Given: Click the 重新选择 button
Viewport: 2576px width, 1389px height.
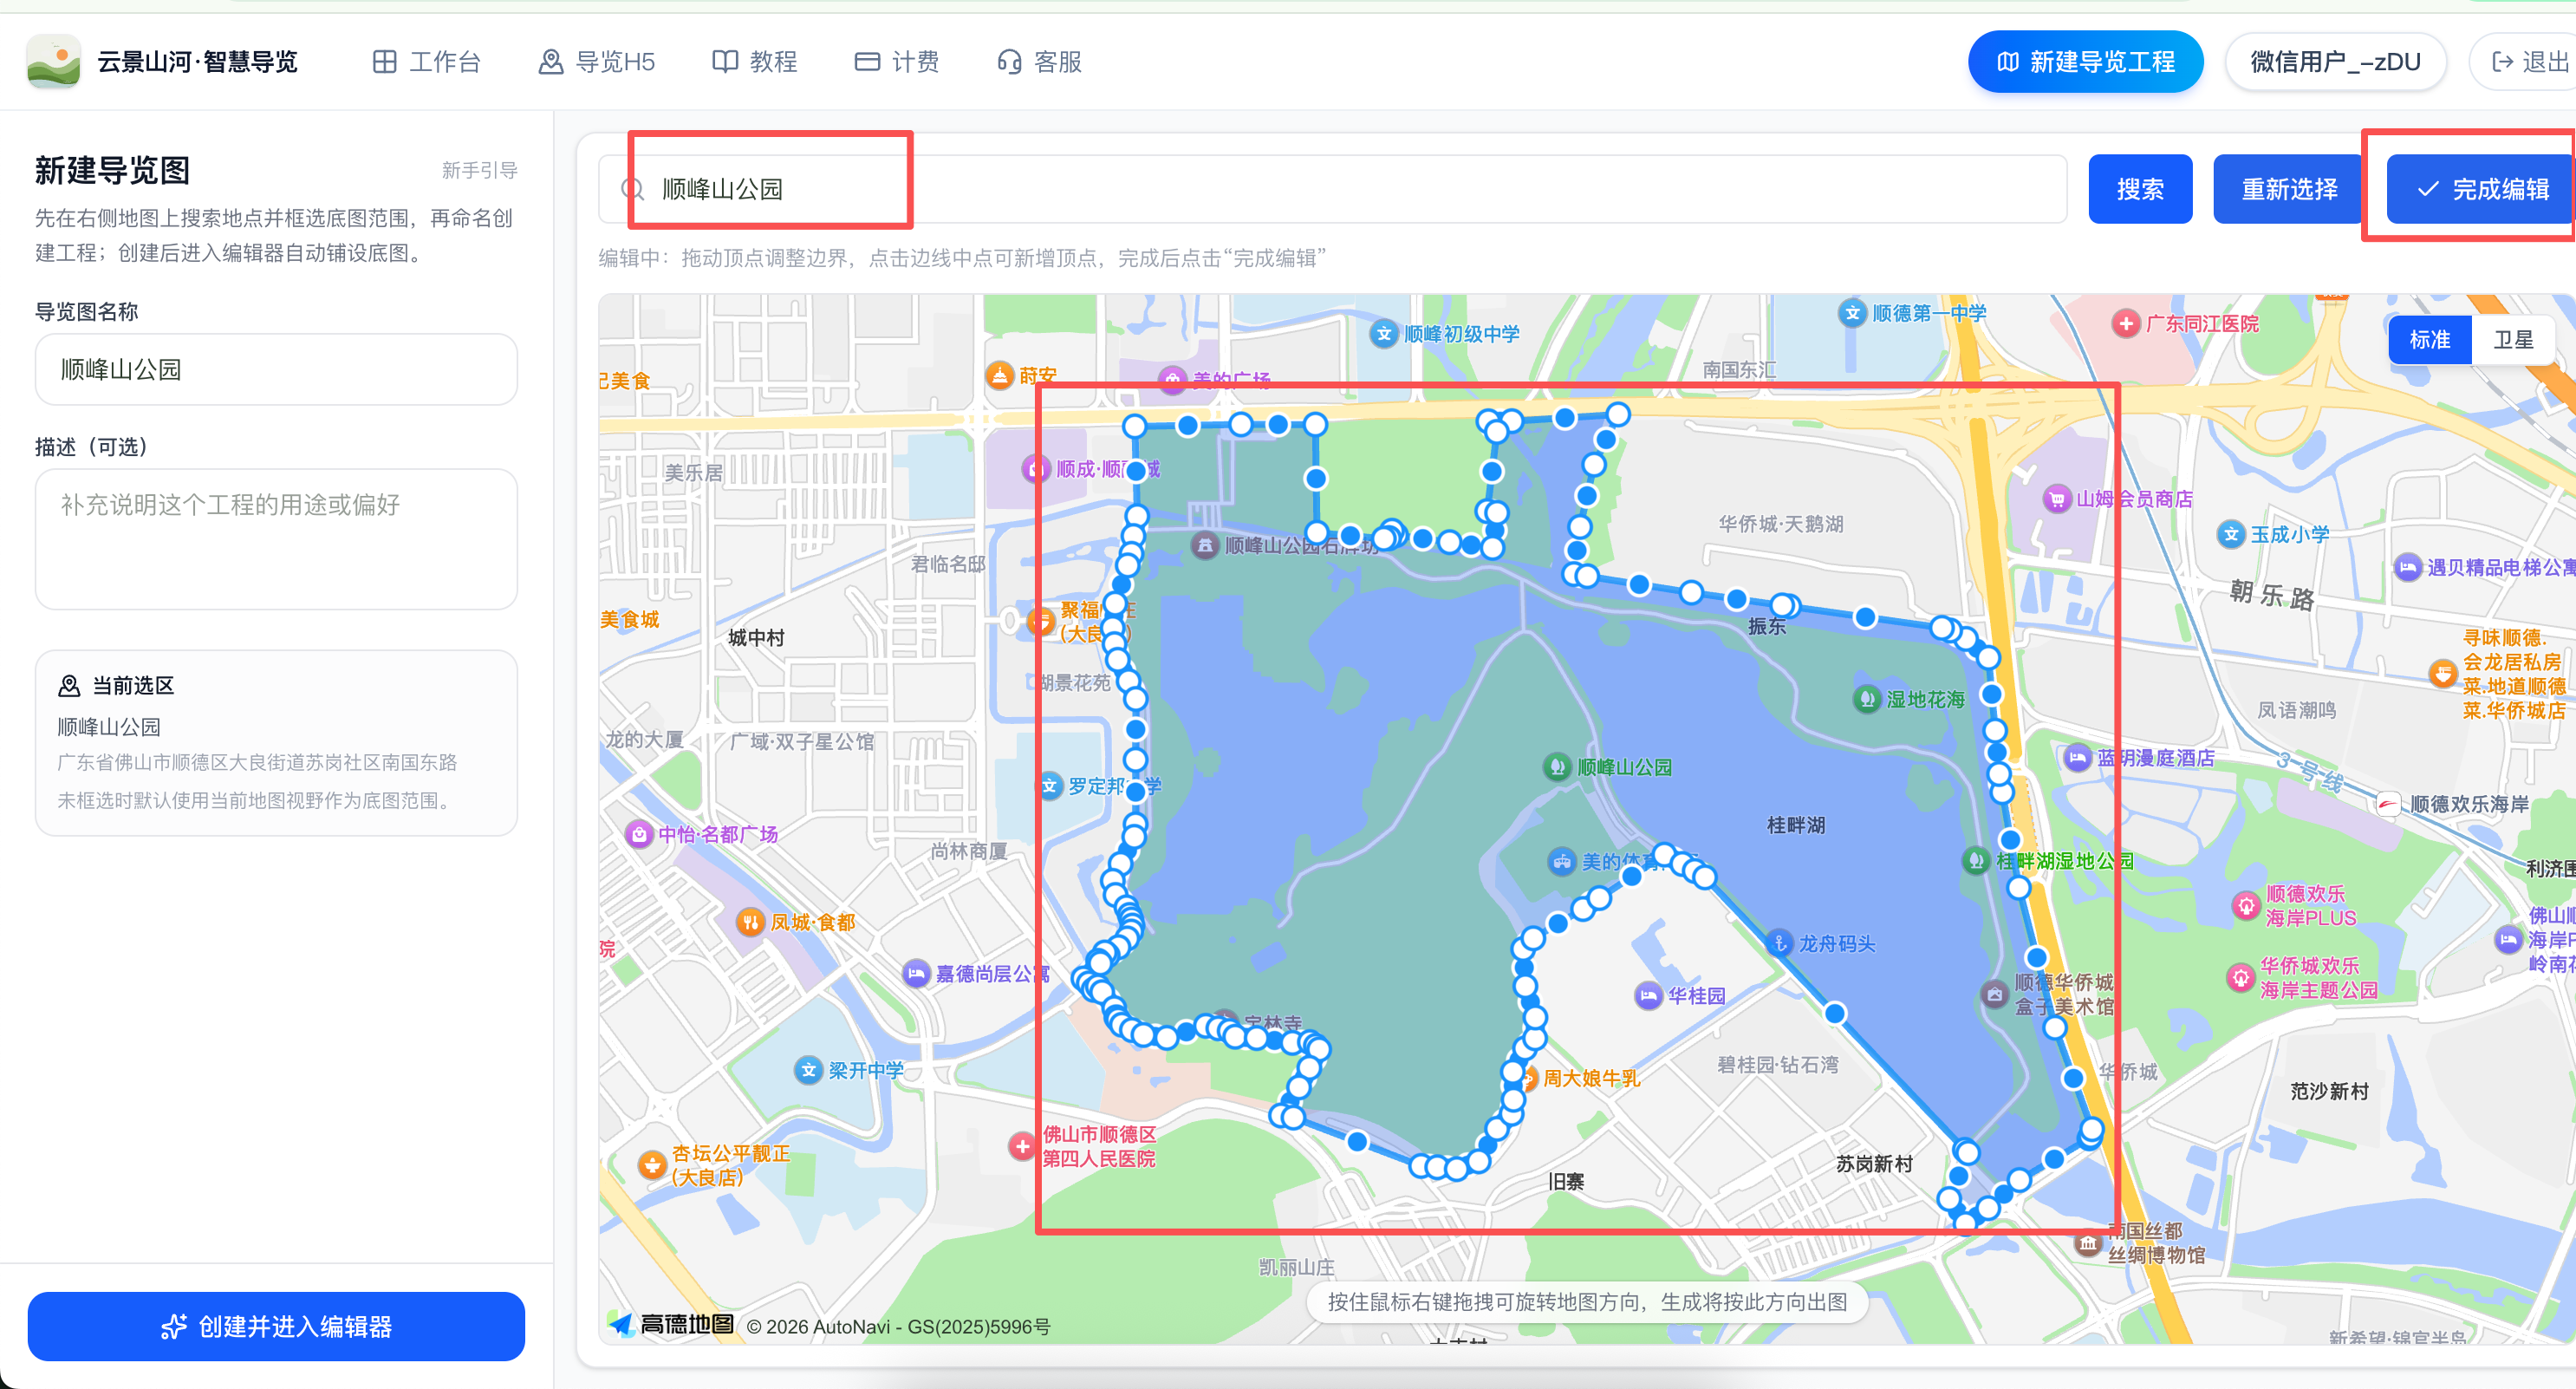Looking at the screenshot, I should [2289, 189].
